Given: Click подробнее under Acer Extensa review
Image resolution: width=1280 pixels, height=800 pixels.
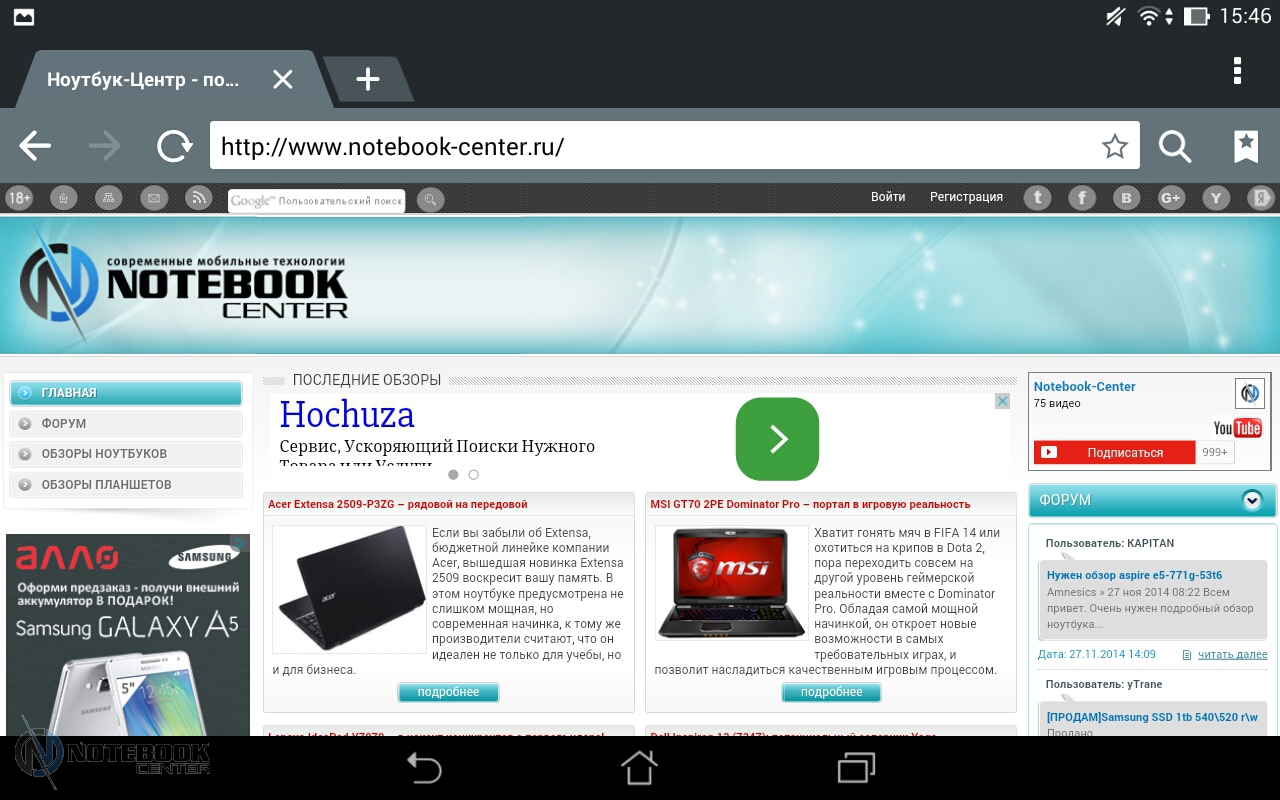Looking at the screenshot, I should [448, 692].
